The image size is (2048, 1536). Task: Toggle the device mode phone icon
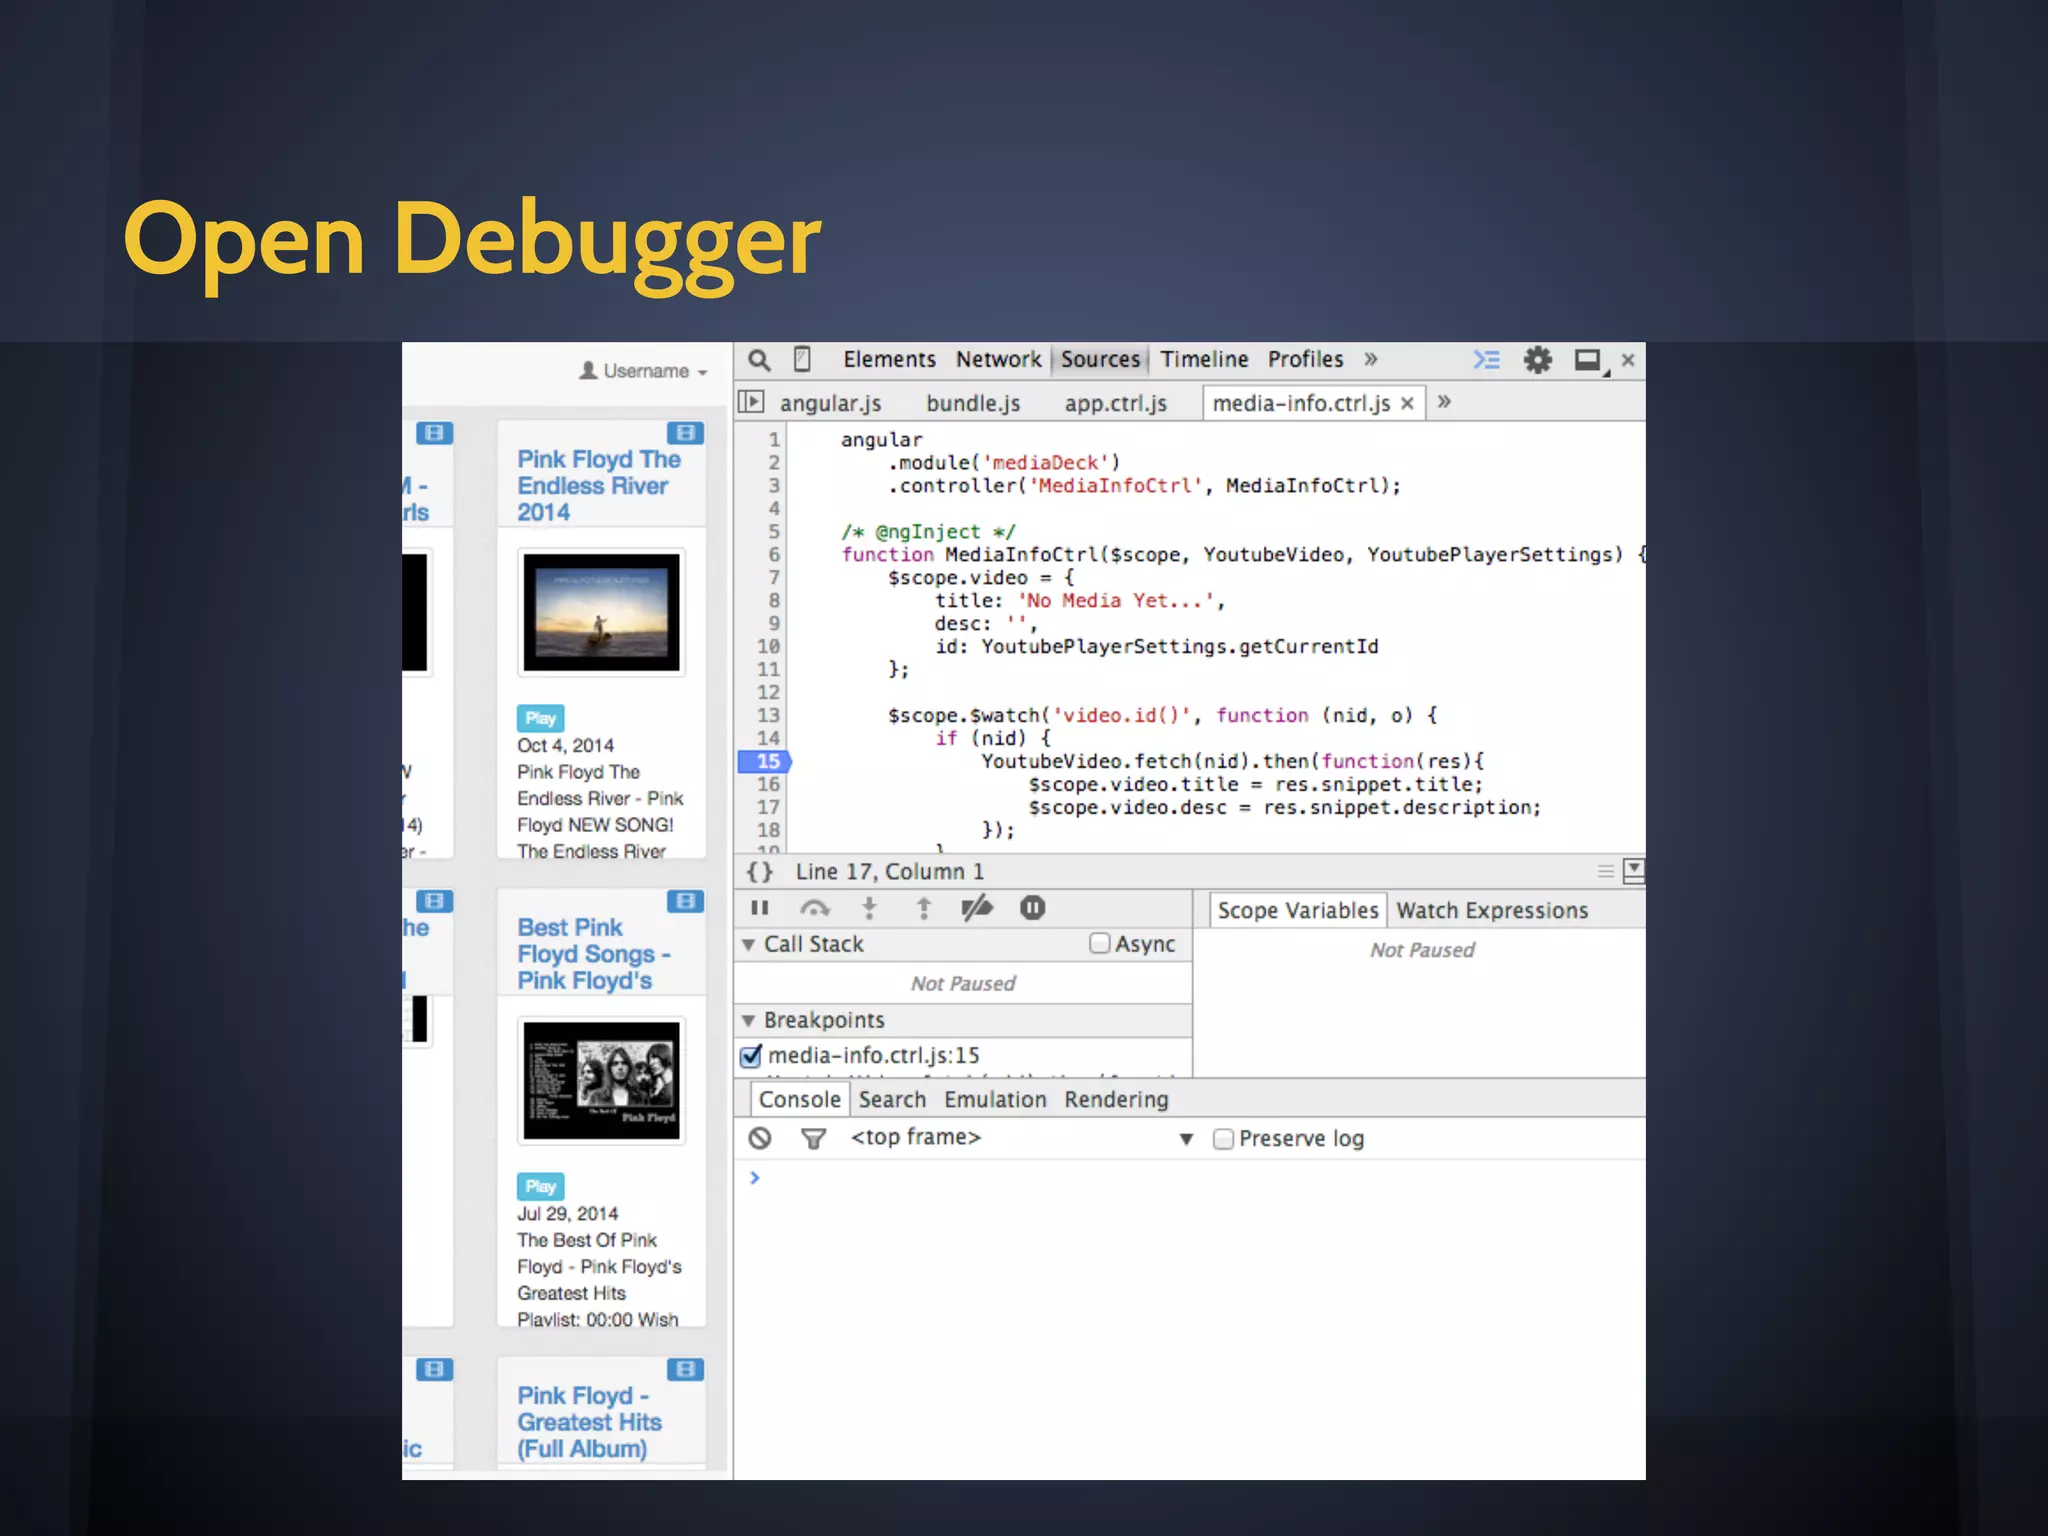pyautogui.click(x=802, y=359)
